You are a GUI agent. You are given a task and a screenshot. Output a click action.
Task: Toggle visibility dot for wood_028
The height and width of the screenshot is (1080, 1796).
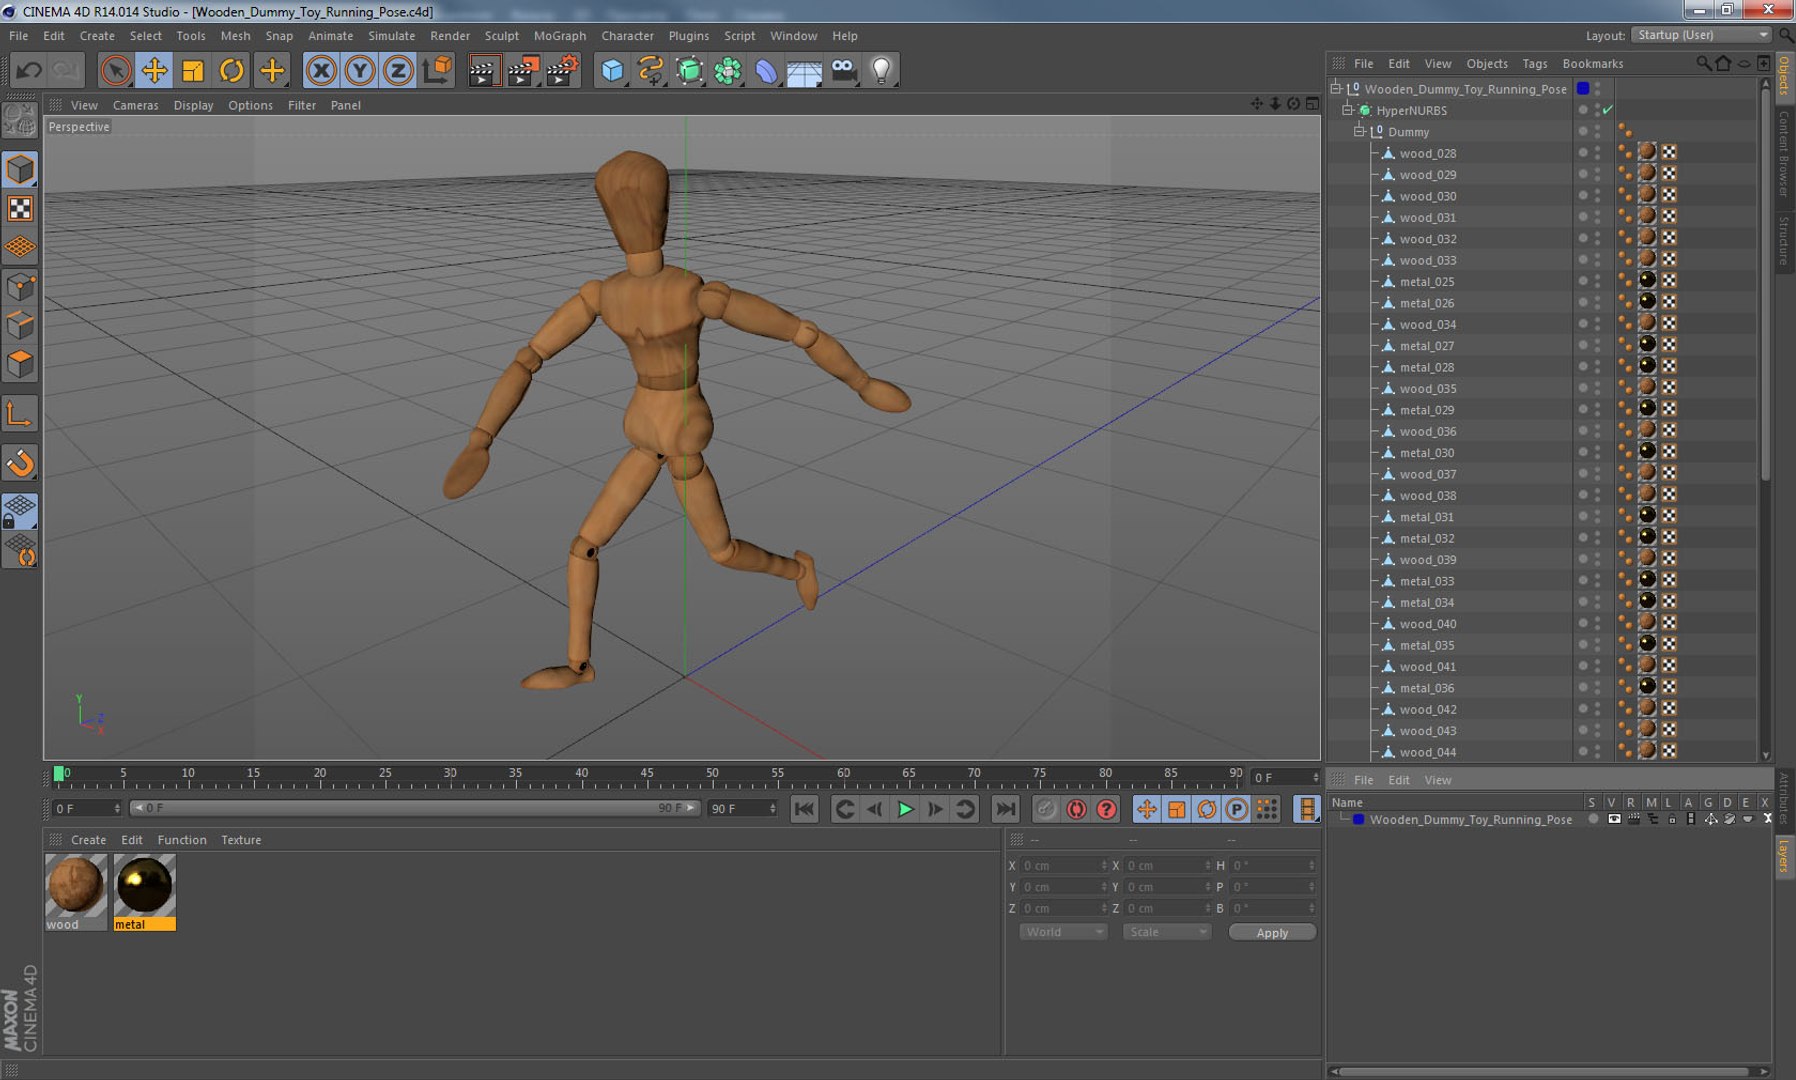coord(1583,152)
